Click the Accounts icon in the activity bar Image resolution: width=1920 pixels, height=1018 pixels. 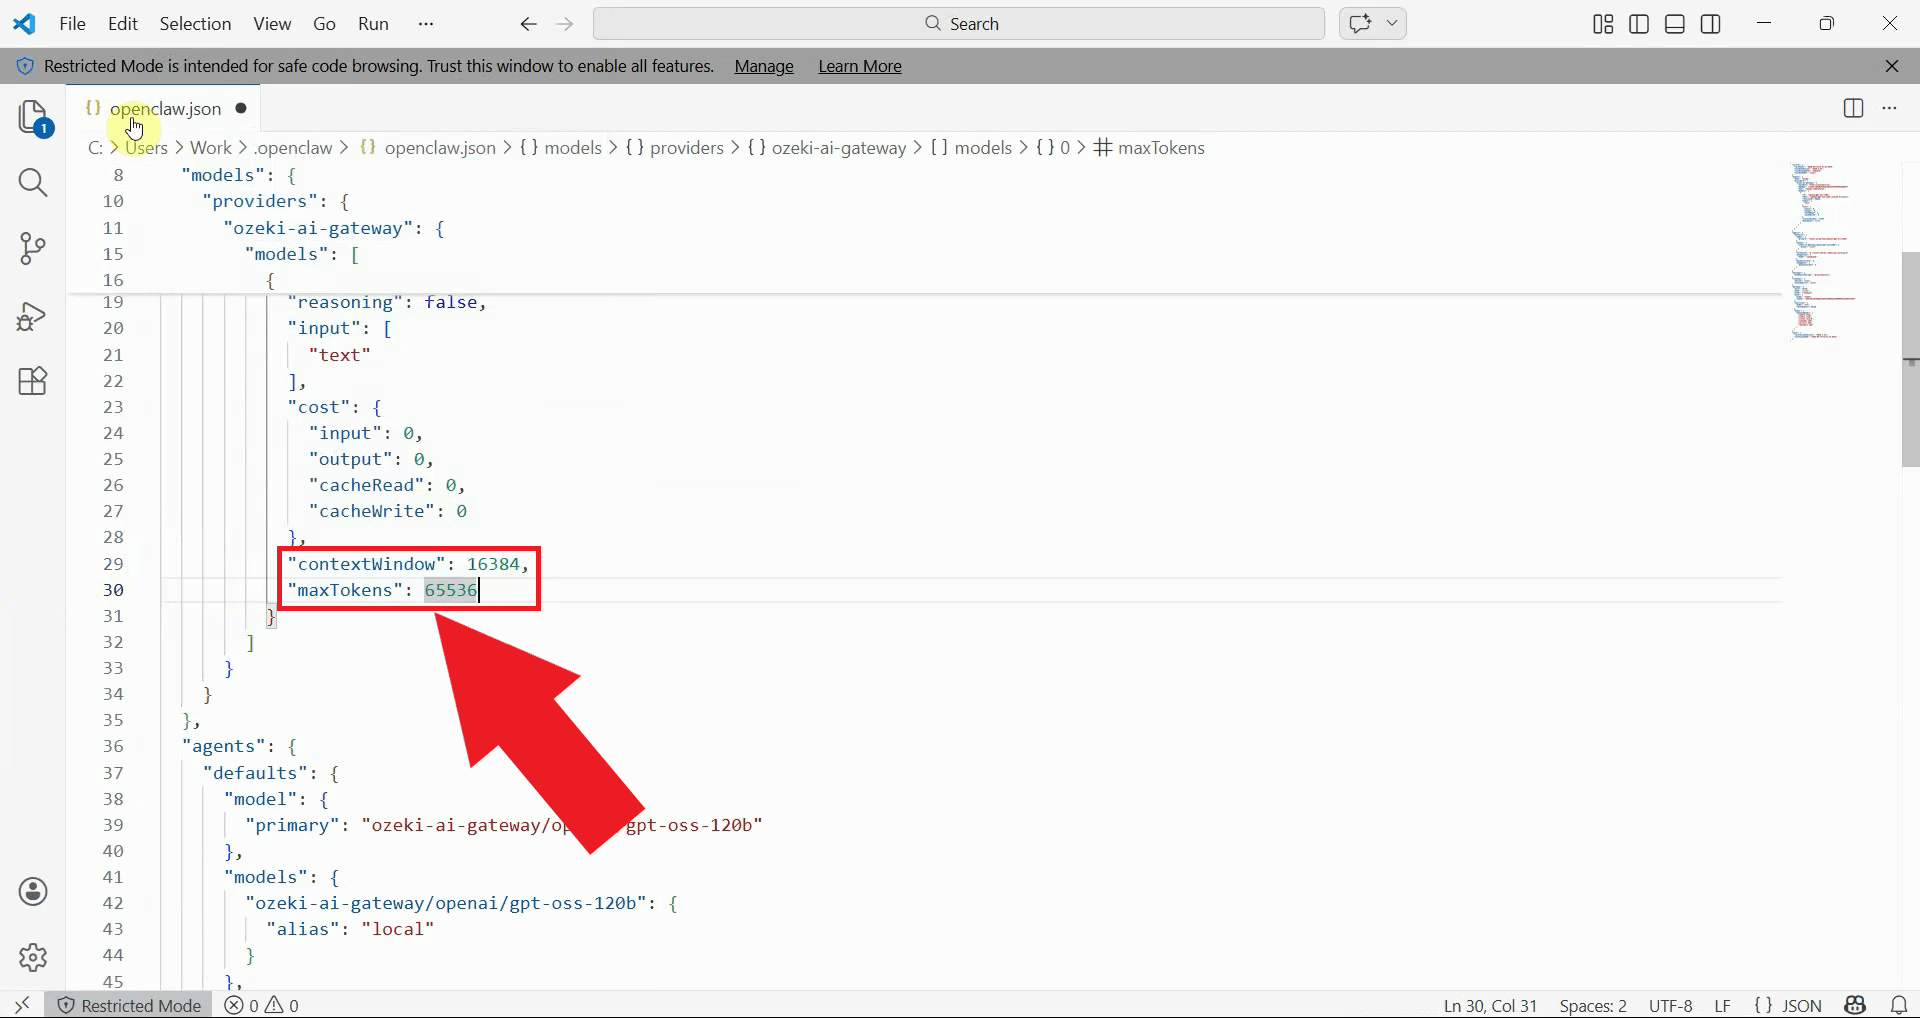click(33, 891)
